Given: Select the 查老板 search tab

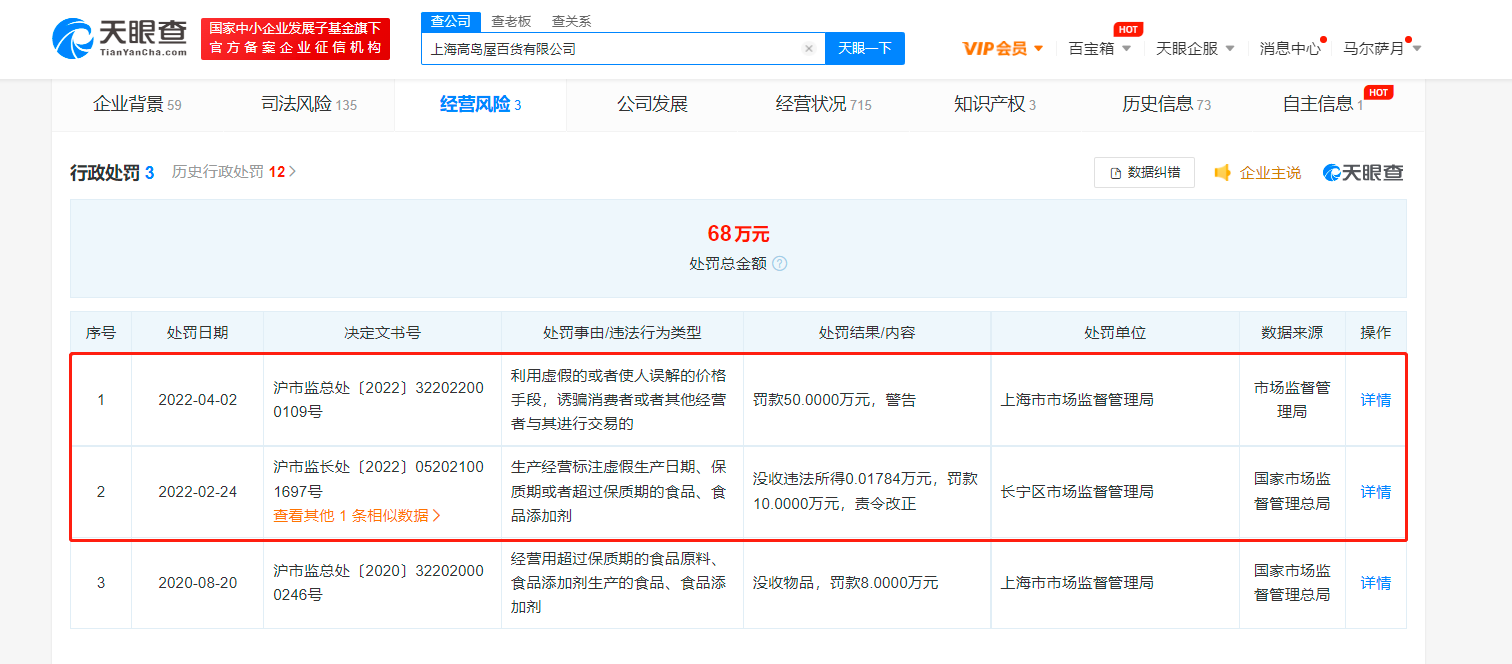Looking at the screenshot, I should pos(511,20).
